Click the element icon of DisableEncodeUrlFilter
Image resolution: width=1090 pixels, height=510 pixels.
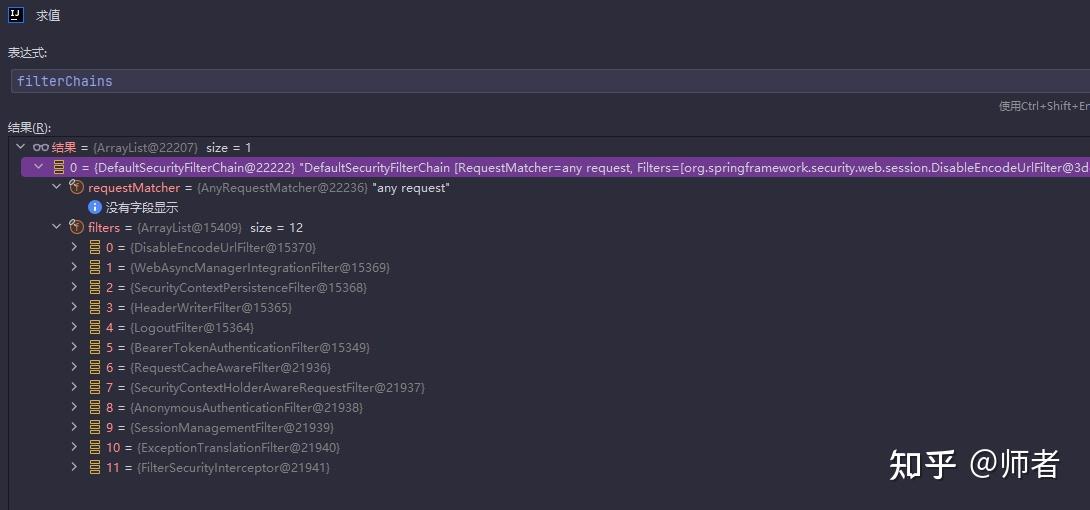tap(95, 247)
